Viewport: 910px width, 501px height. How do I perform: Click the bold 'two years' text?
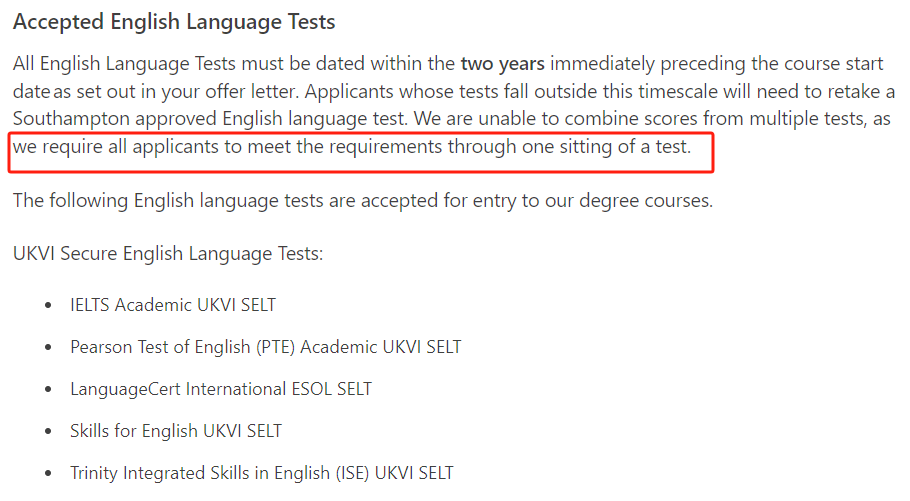503,63
